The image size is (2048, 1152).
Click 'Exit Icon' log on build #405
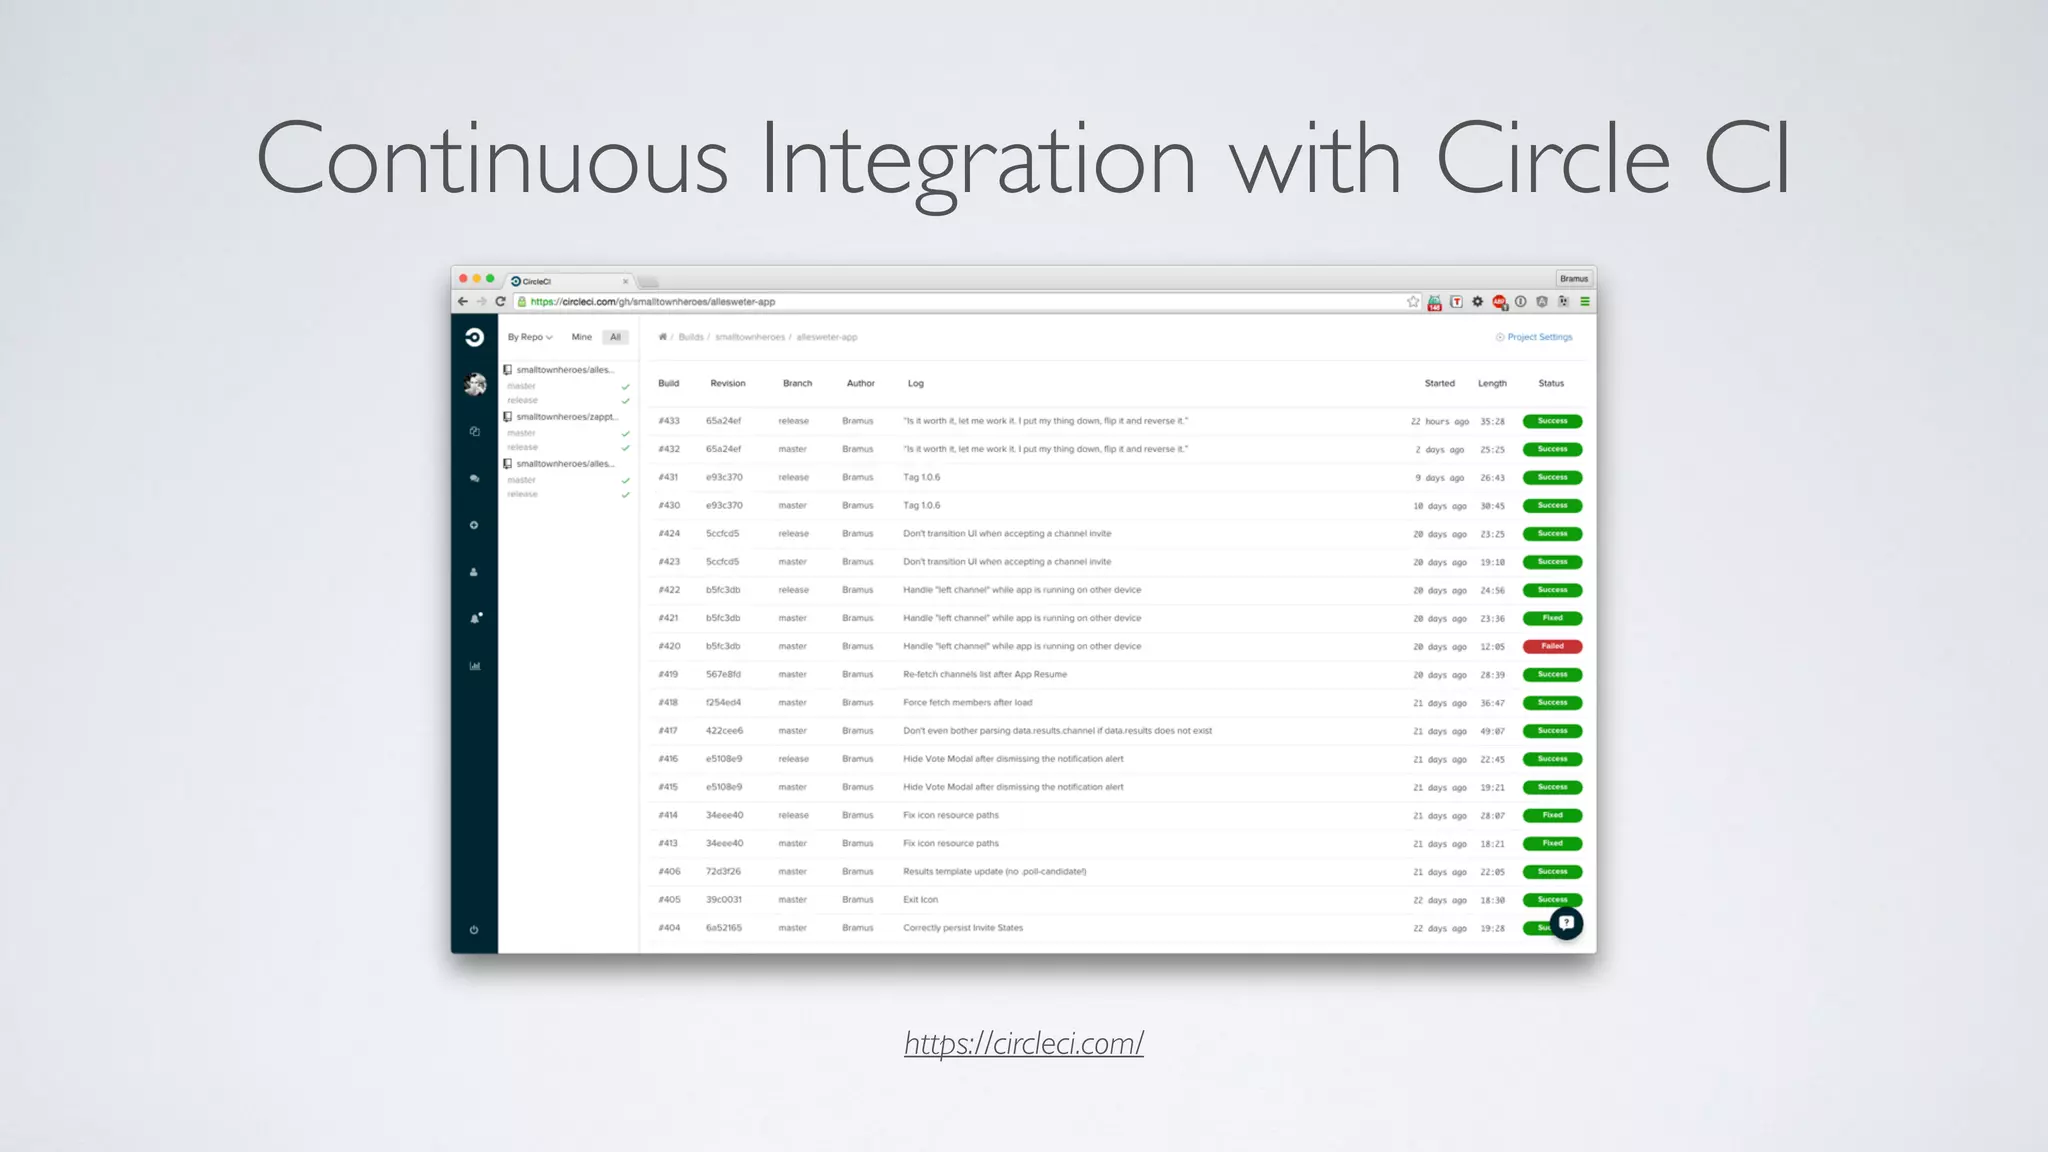[920, 900]
